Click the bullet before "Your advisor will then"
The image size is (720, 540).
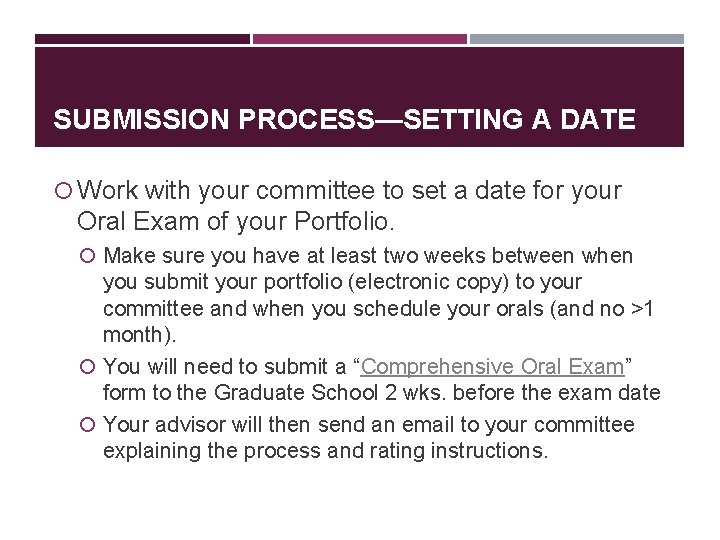[90, 425]
